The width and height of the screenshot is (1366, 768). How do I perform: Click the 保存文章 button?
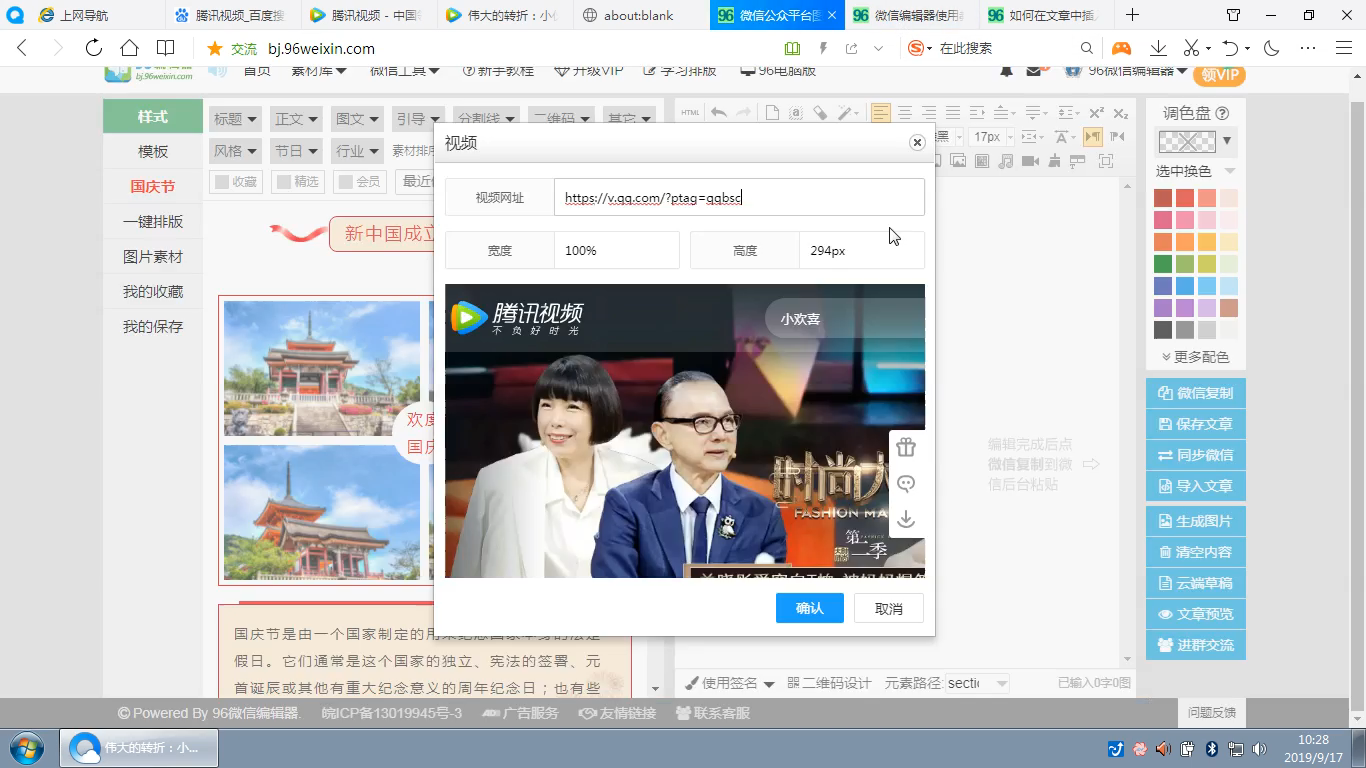(1196, 424)
